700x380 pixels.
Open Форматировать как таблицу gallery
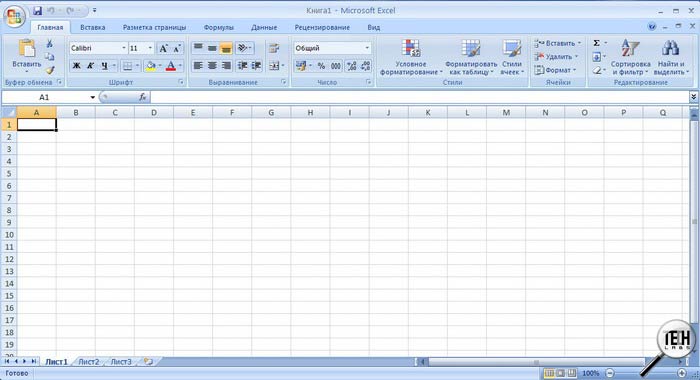coord(471,57)
